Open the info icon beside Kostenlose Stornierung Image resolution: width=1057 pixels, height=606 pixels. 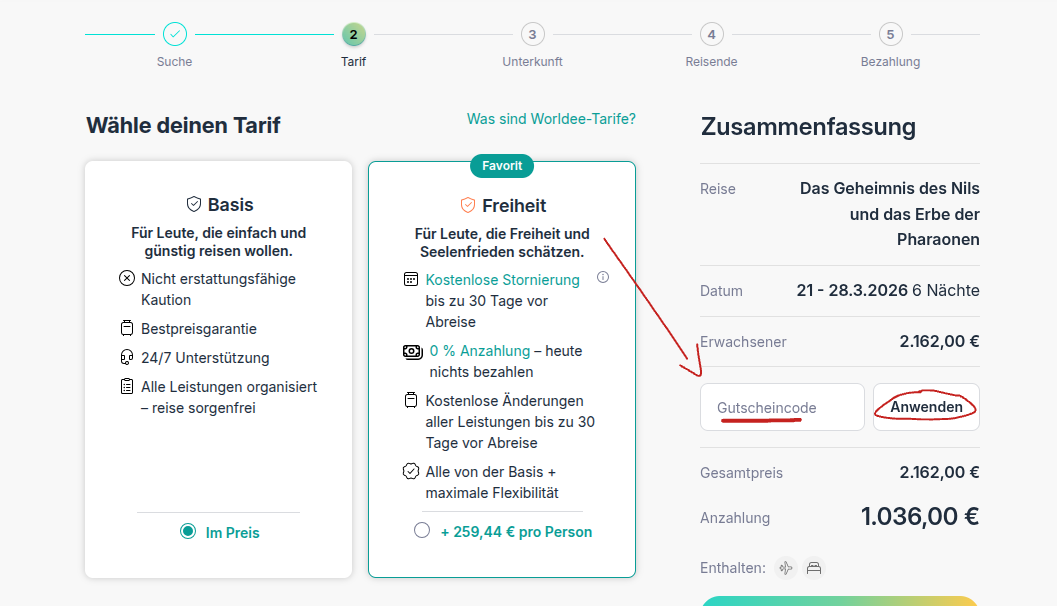tap(603, 278)
